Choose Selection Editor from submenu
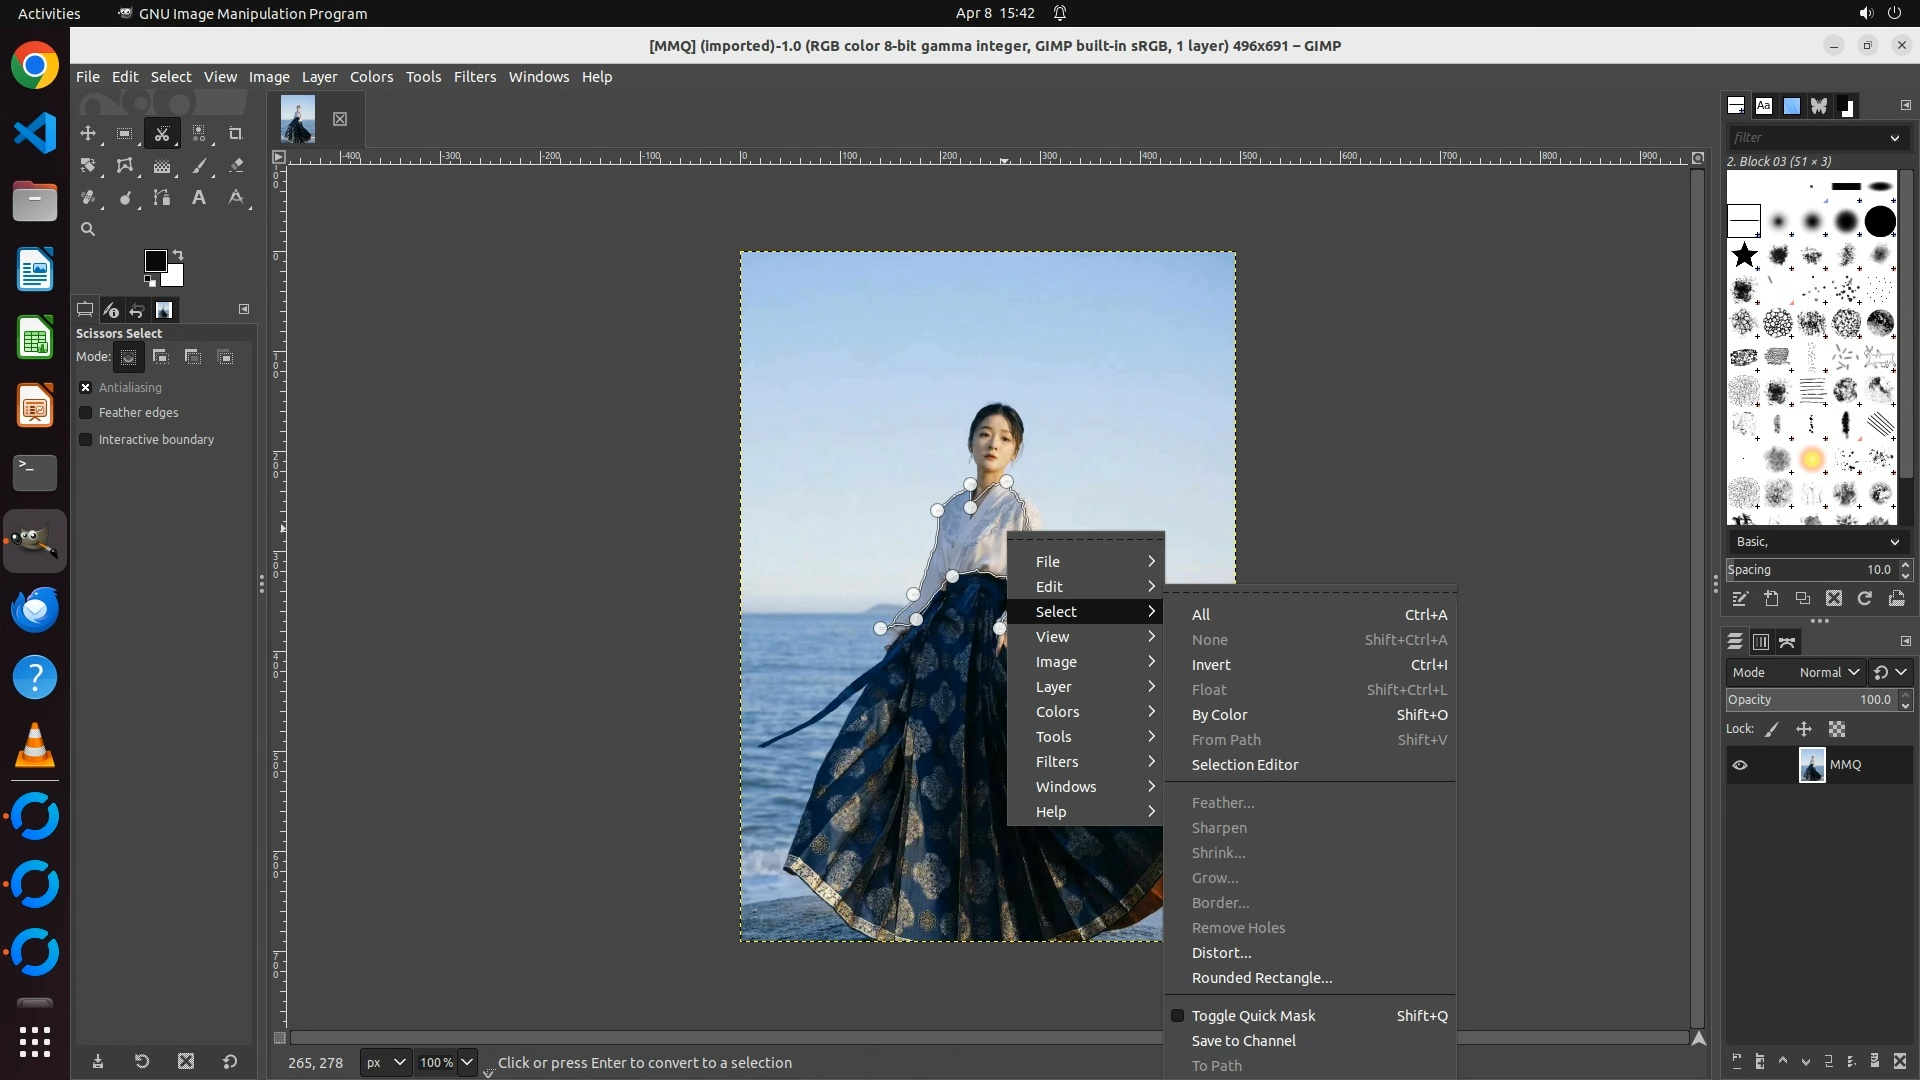This screenshot has width=1920, height=1080. pyautogui.click(x=1244, y=765)
